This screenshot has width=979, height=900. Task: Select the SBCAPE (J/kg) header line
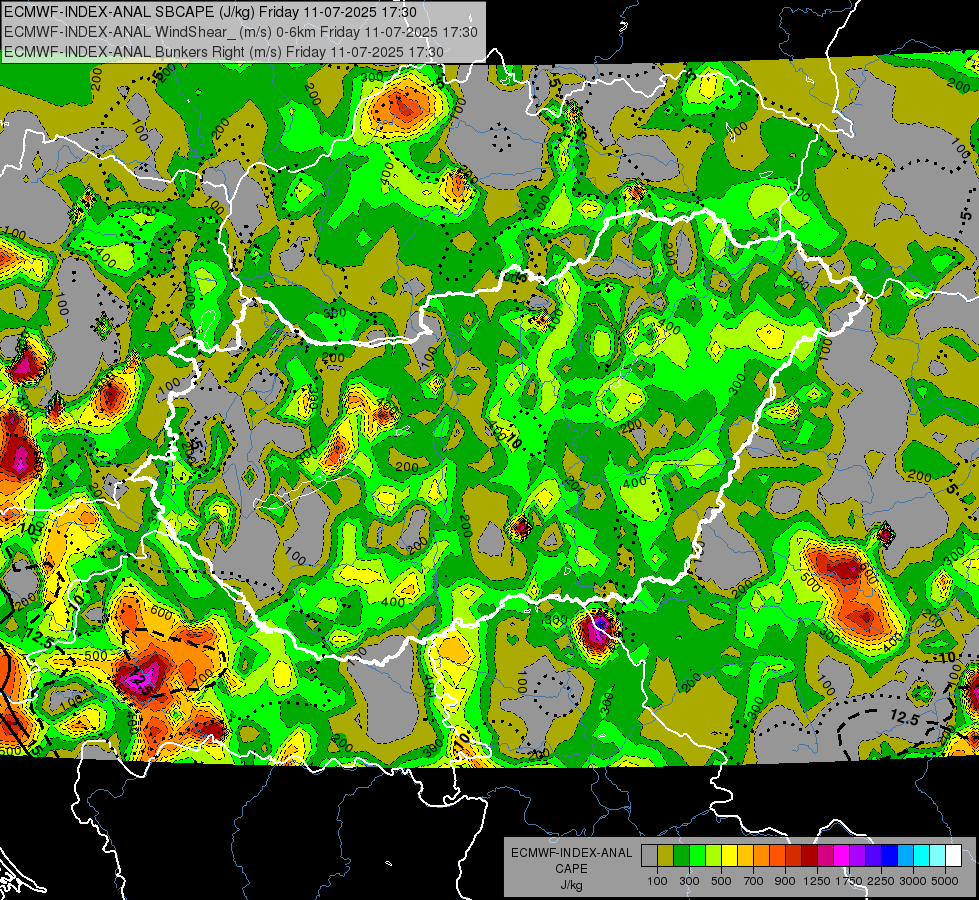coord(210,12)
